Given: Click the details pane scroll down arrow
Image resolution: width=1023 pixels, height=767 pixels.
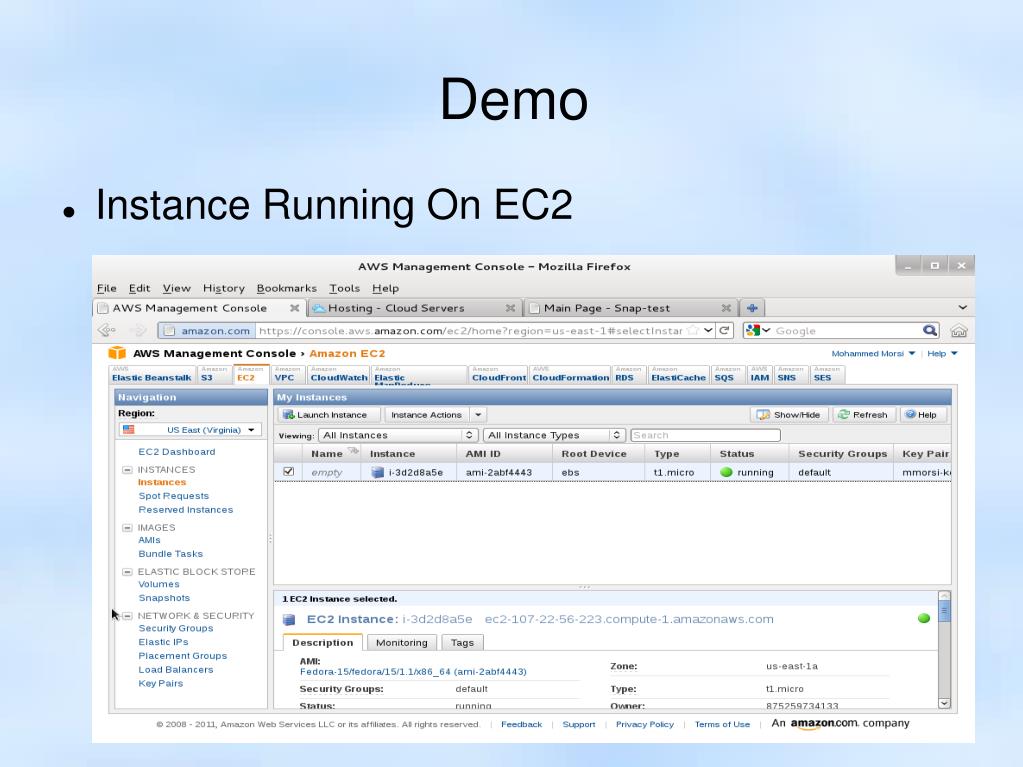Looking at the screenshot, I should [x=944, y=703].
